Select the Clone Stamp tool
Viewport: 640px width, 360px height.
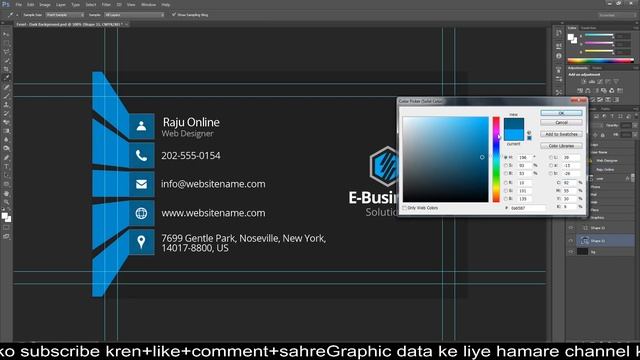[6, 104]
